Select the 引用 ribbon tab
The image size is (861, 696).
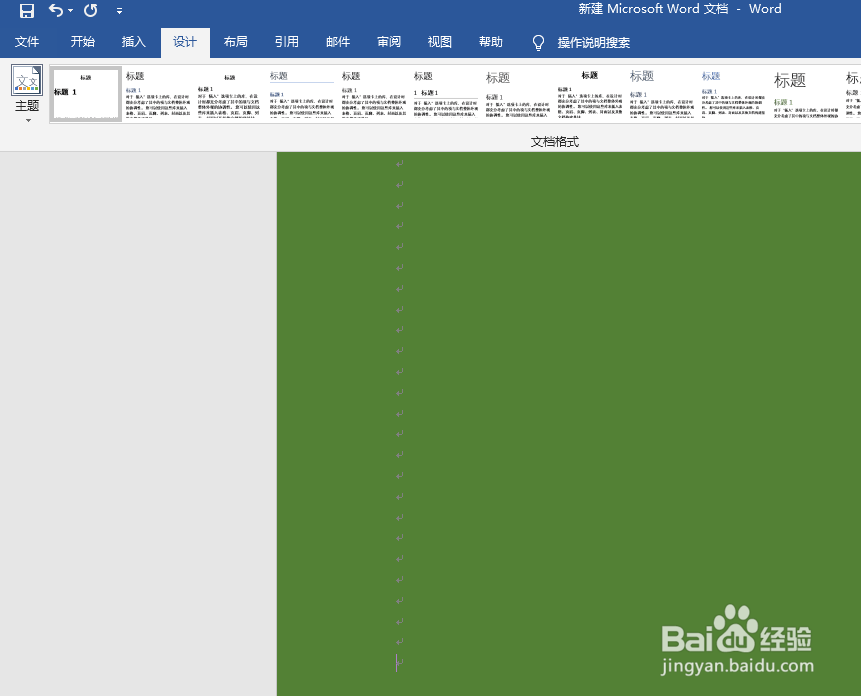pyautogui.click(x=287, y=42)
